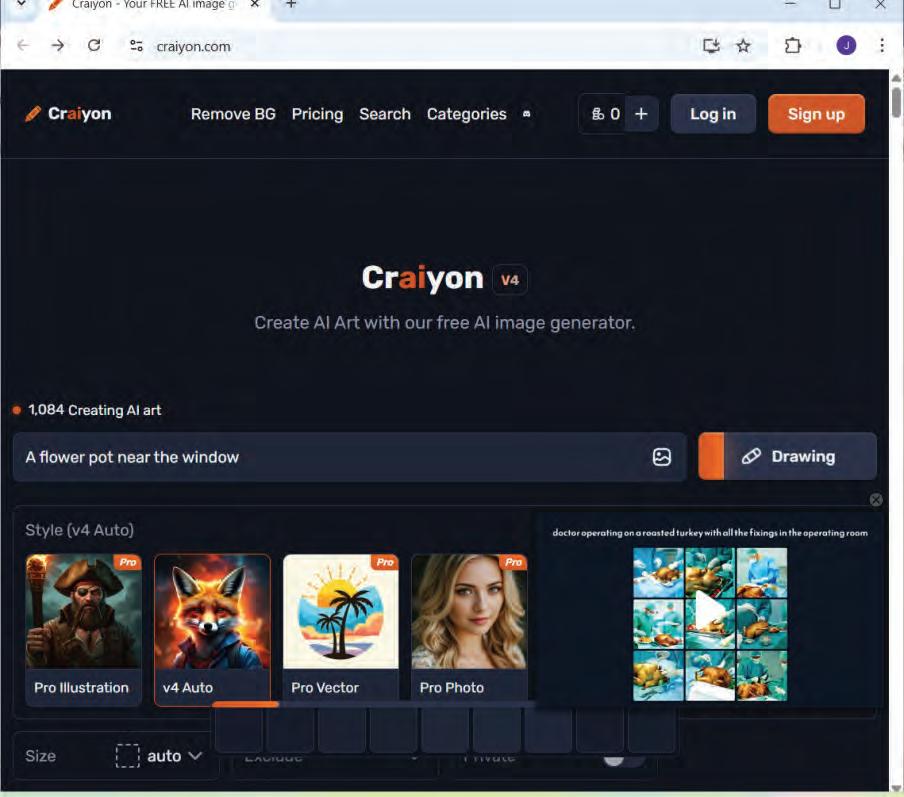Click the prompt text field
The height and width of the screenshot is (797, 904).
pos(349,457)
